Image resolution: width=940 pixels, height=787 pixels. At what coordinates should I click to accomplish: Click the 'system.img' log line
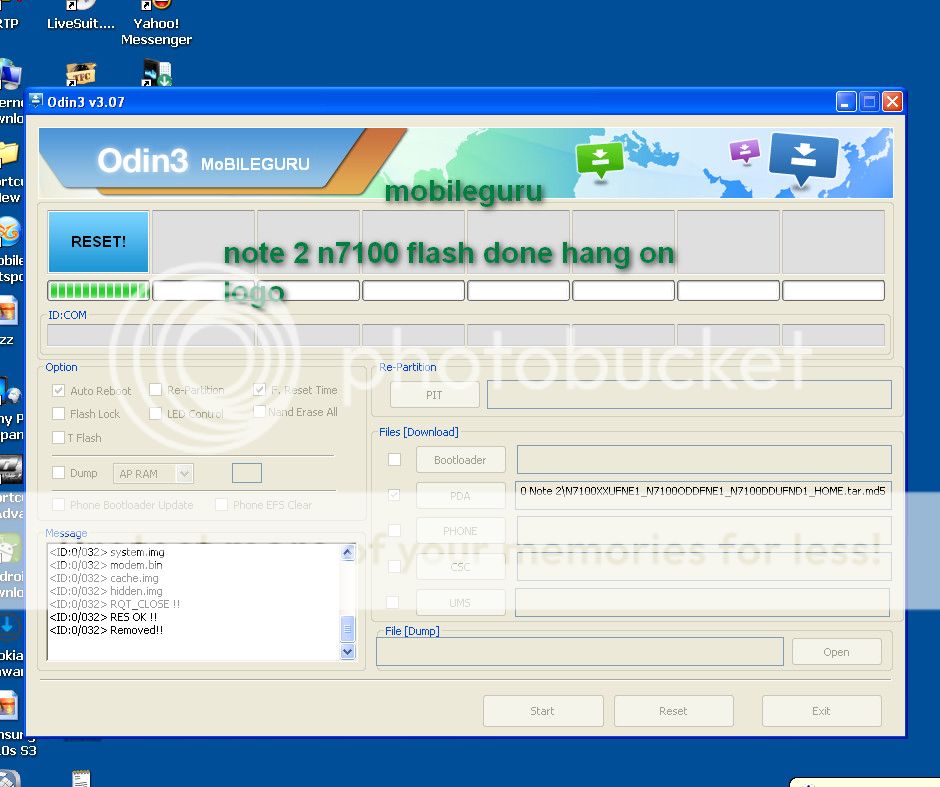(x=107, y=552)
